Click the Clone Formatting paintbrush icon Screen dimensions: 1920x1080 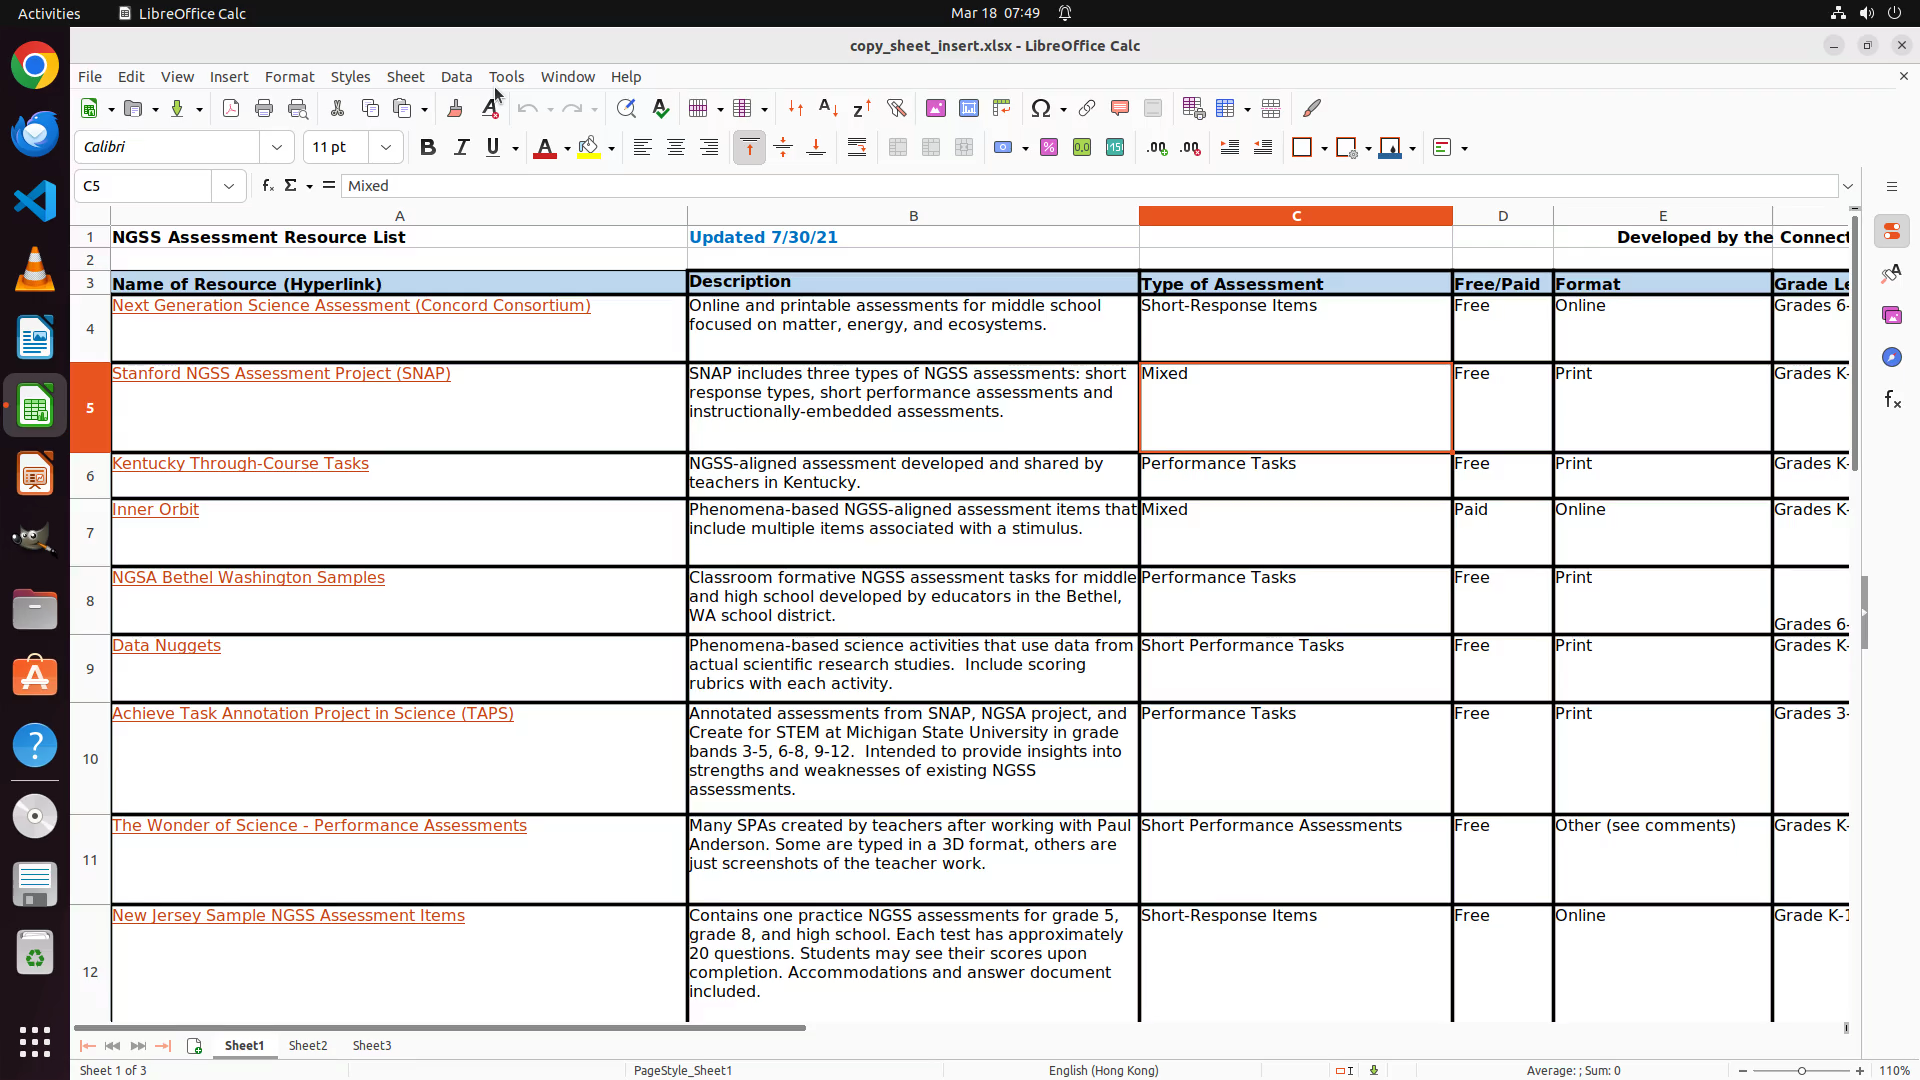tap(455, 108)
